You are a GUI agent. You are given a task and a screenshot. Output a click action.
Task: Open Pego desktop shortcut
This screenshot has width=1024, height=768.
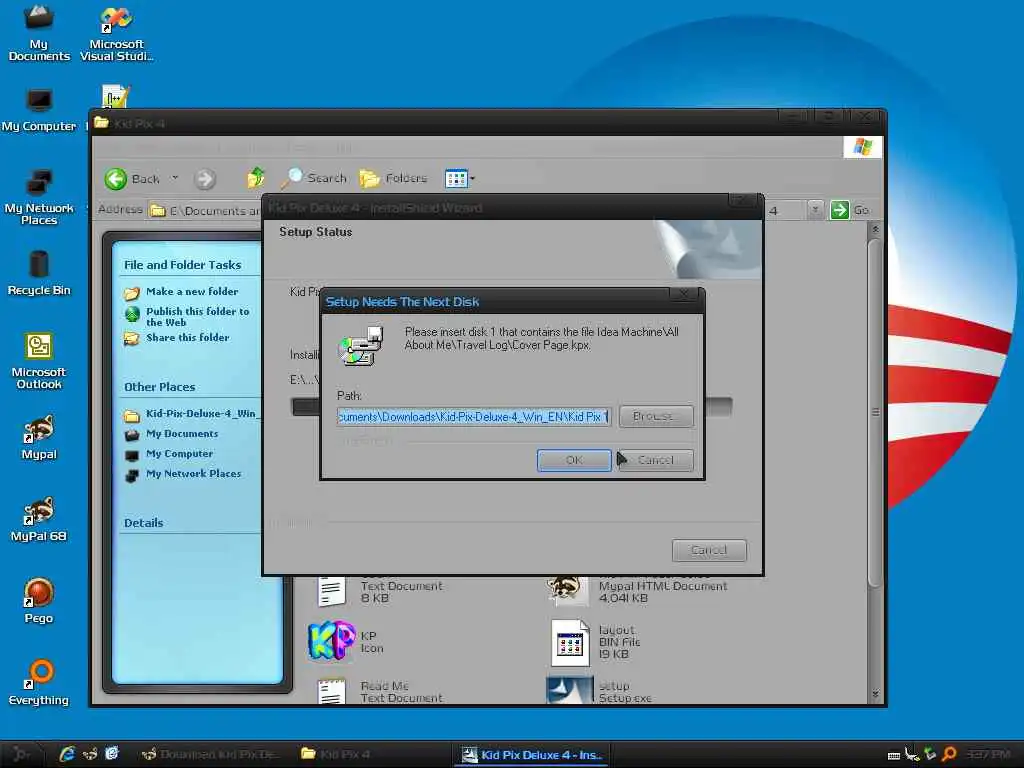point(39,601)
